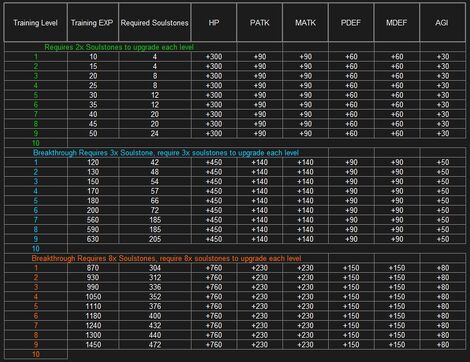The width and height of the screenshot is (470, 362).
Task: Select Required Soulstones value 432
Action: (x=155, y=325)
